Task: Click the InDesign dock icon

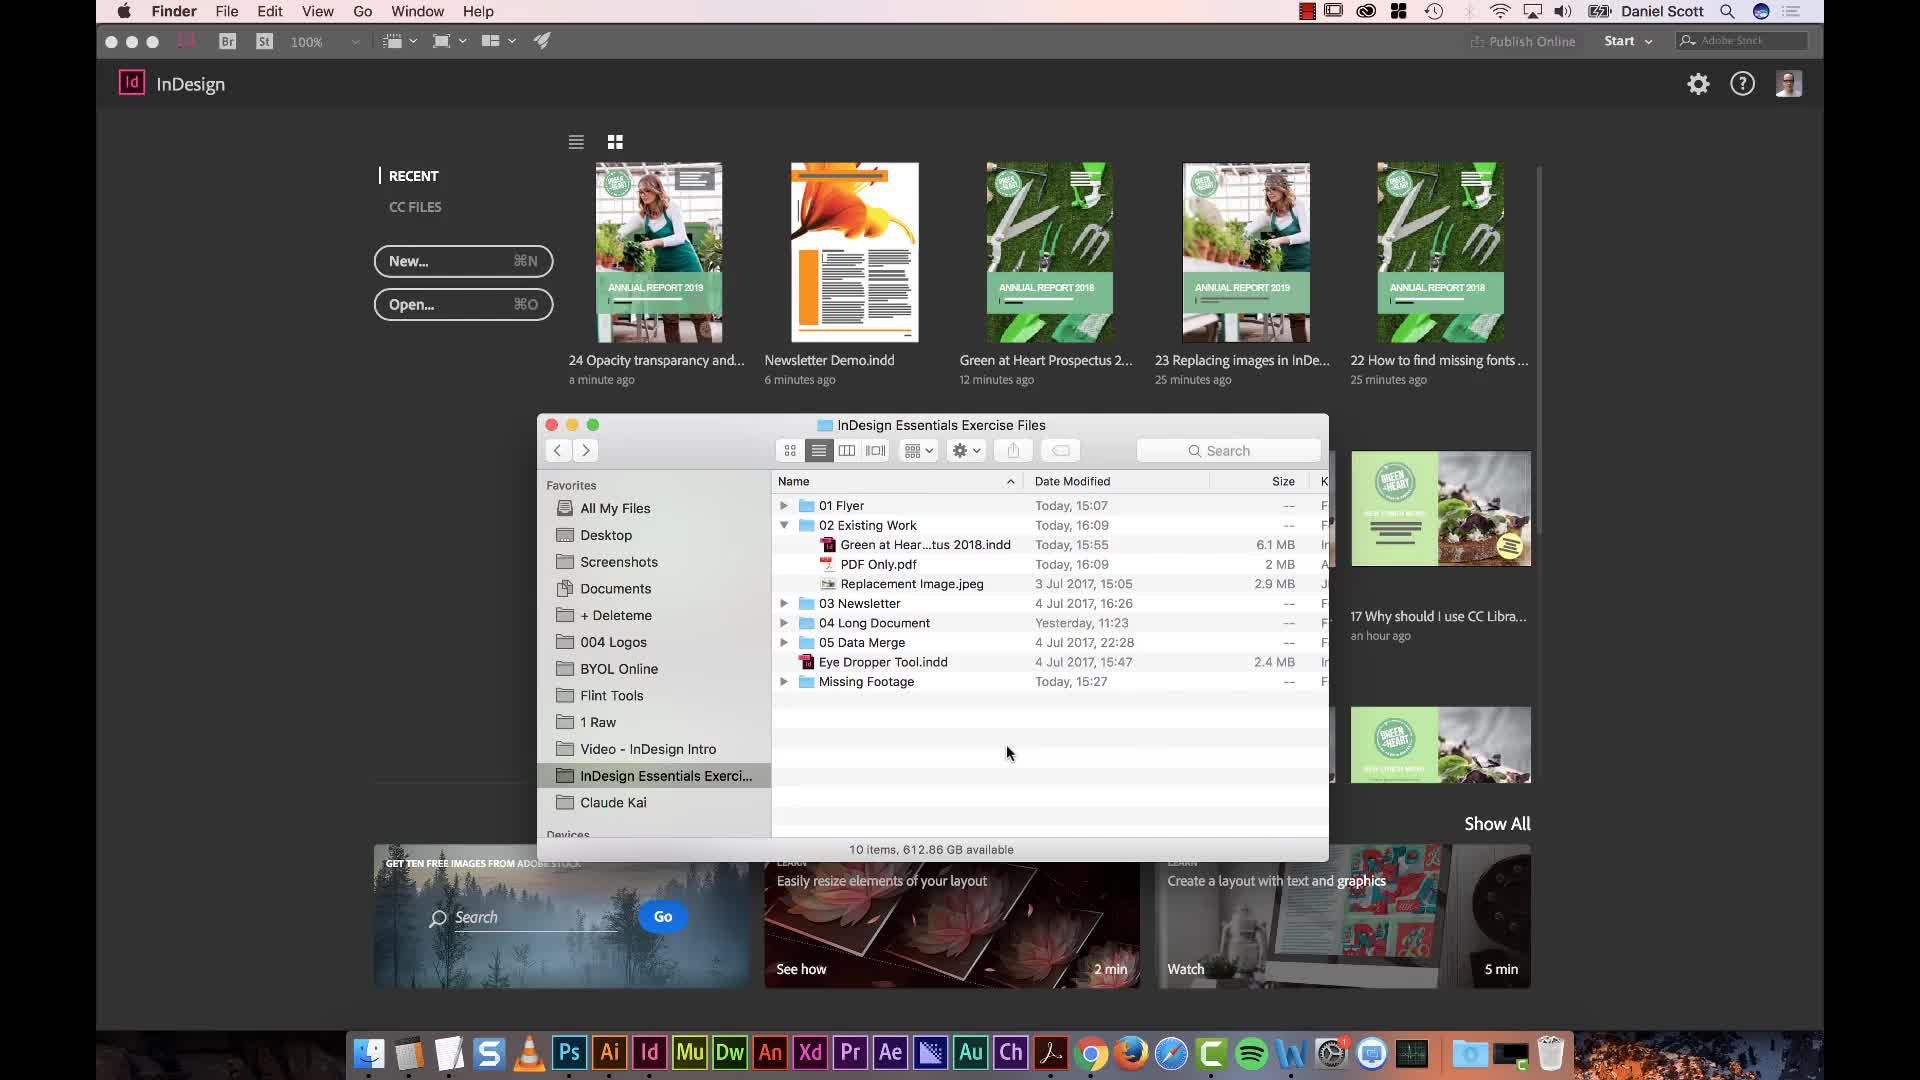Action: tap(649, 1053)
